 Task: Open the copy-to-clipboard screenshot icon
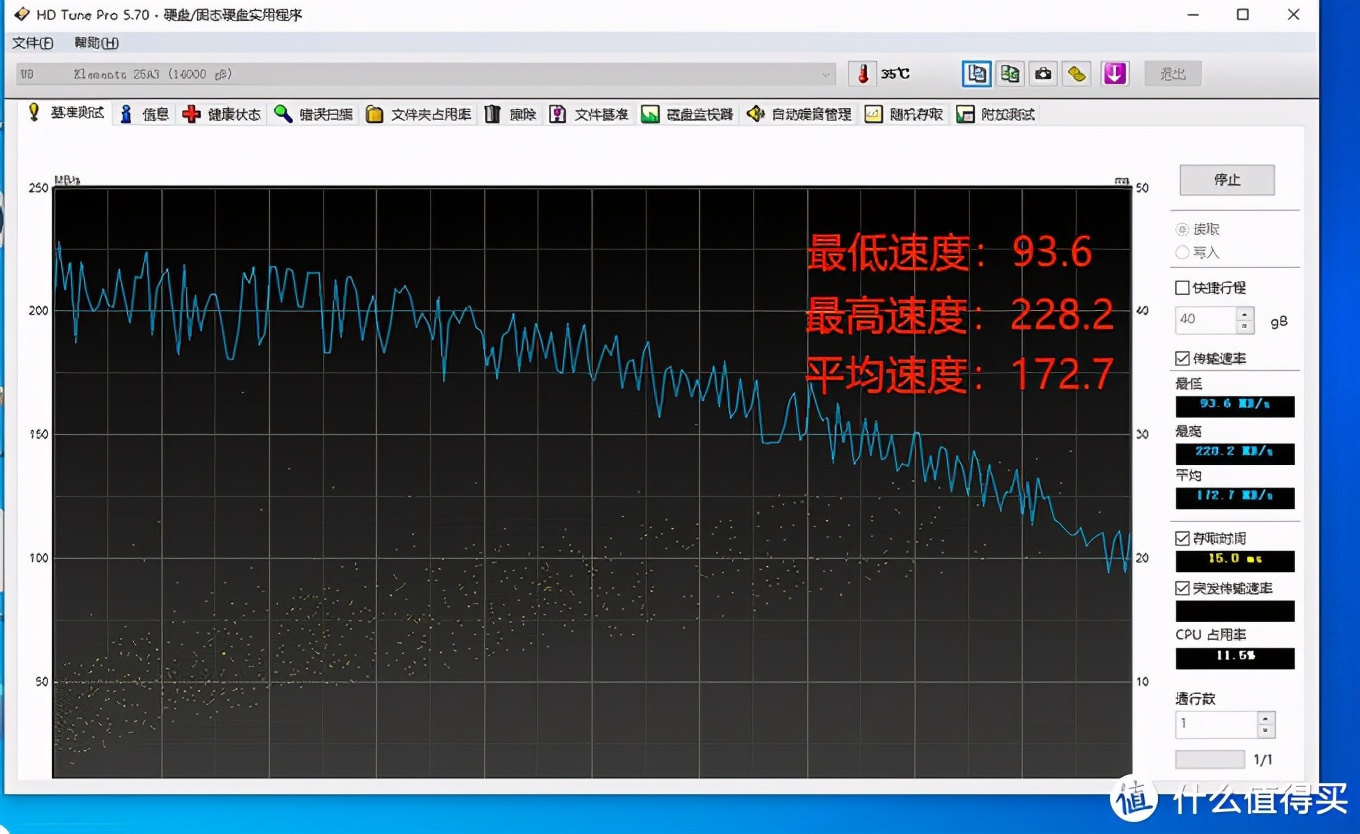coord(975,73)
